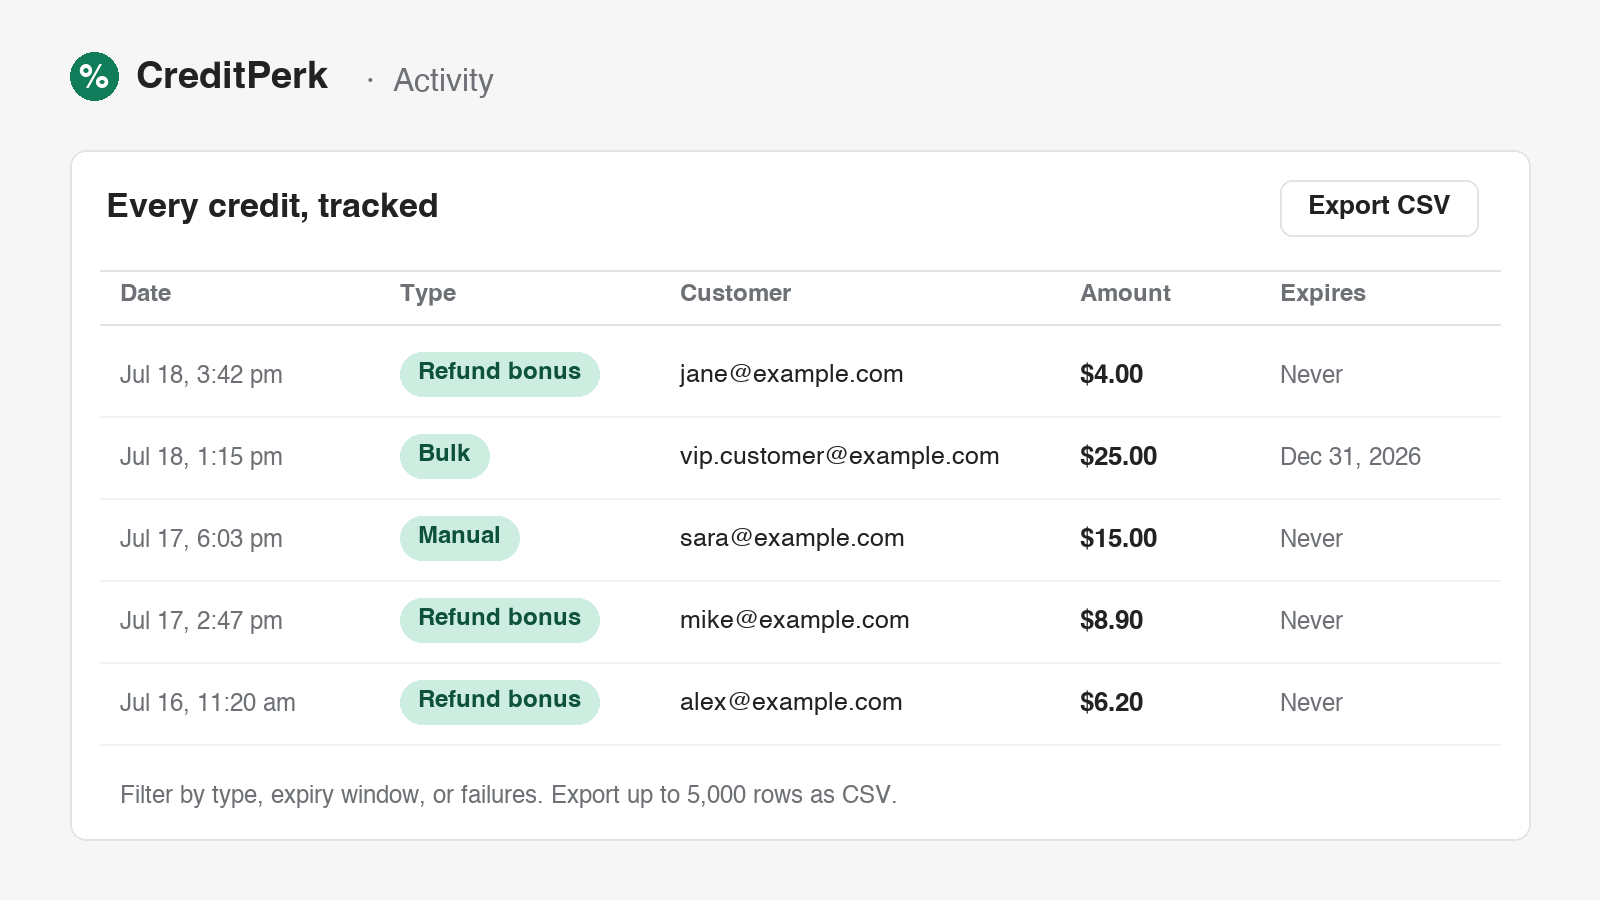Click Refund bonus badge for alex@example.com
Screen dimensions: 1600x900
pyautogui.click(x=500, y=702)
